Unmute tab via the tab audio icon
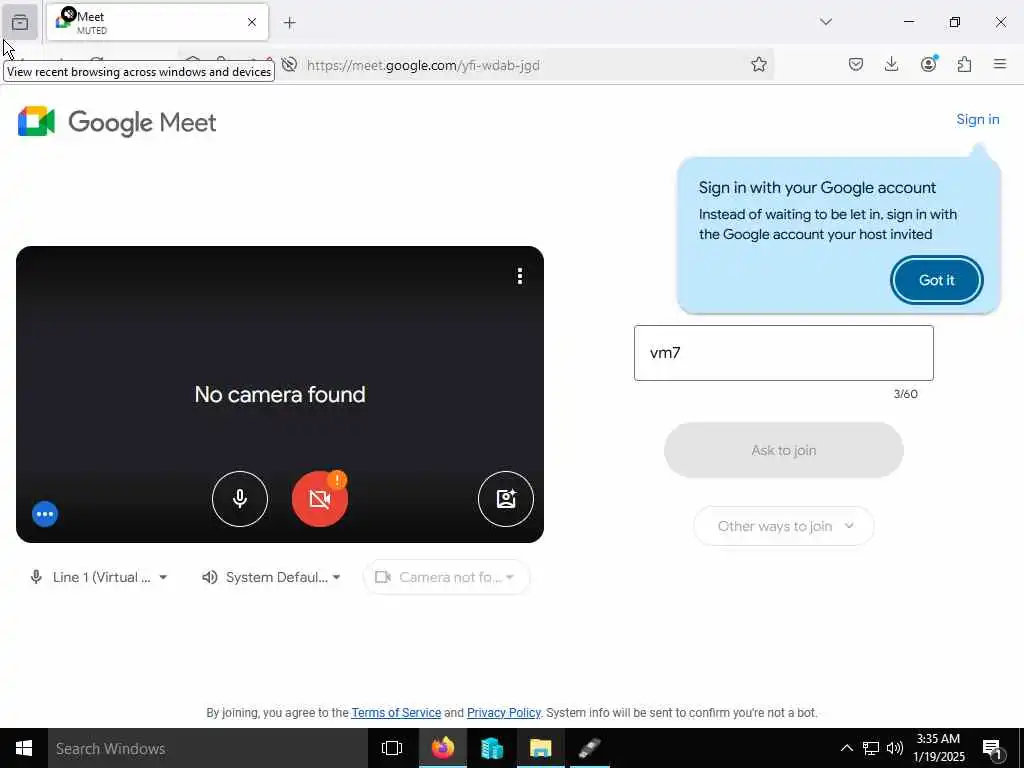The width and height of the screenshot is (1024, 768). tap(69, 14)
